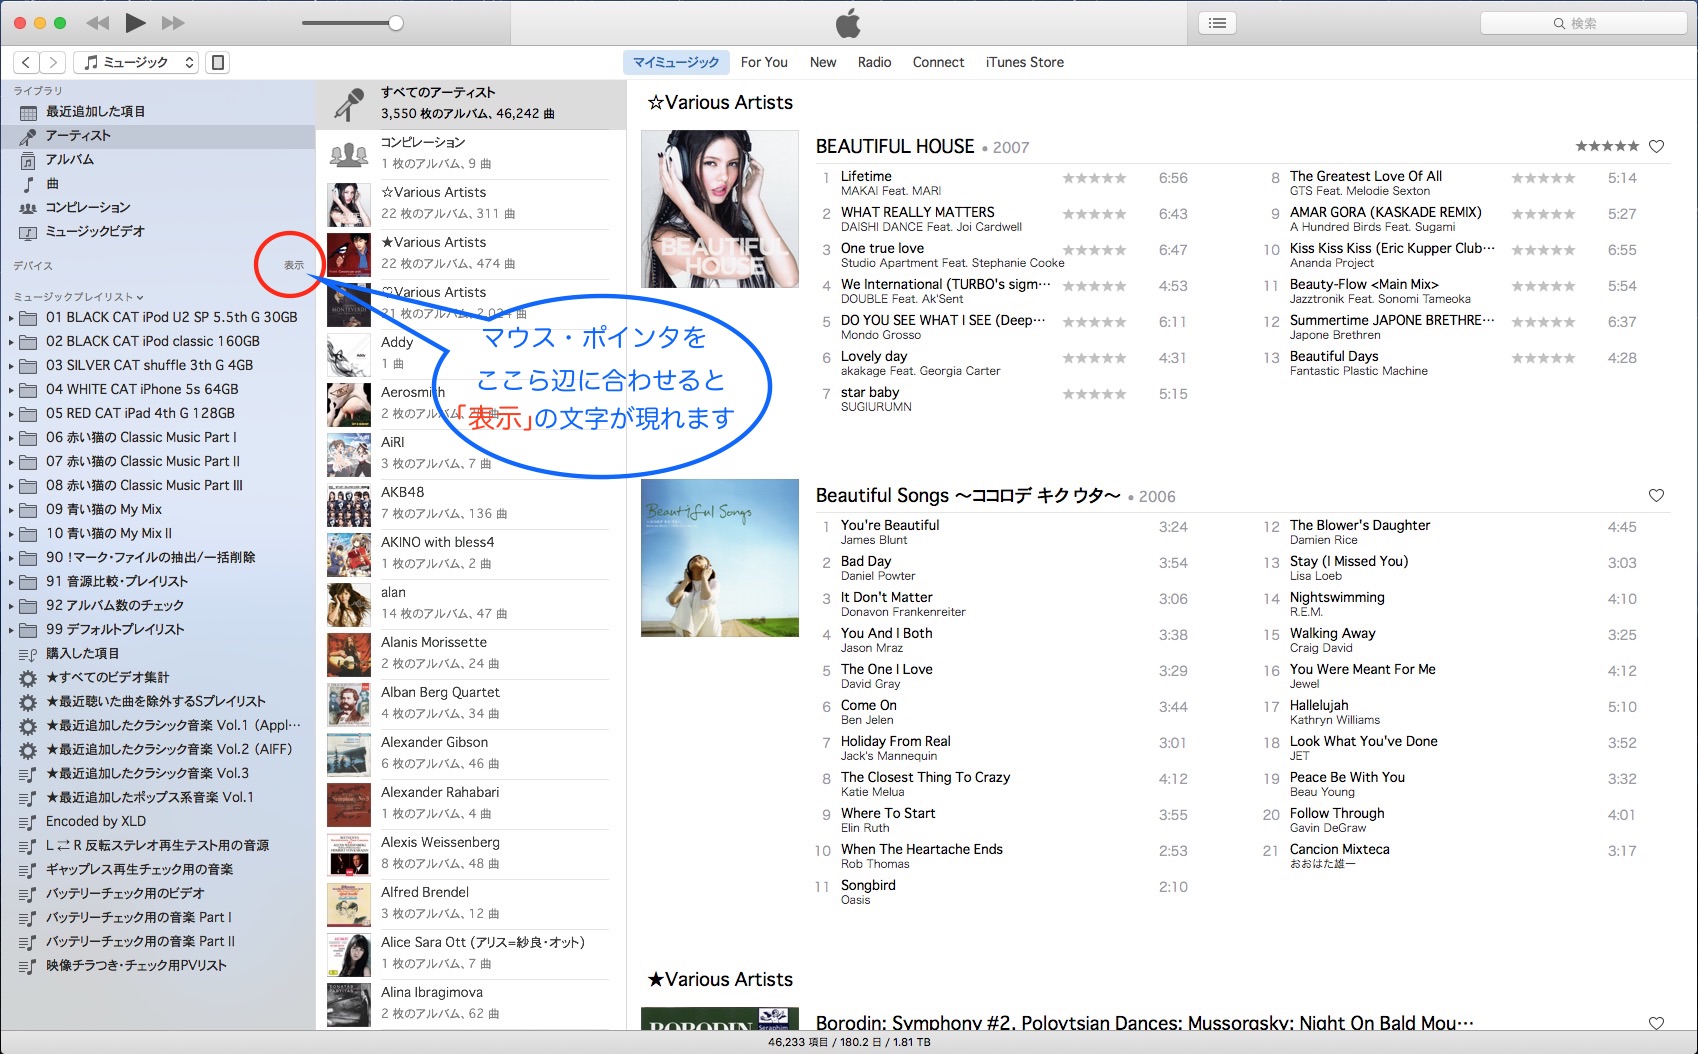1698x1054 pixels.
Task: Click the rewind playback button
Action: point(97,23)
